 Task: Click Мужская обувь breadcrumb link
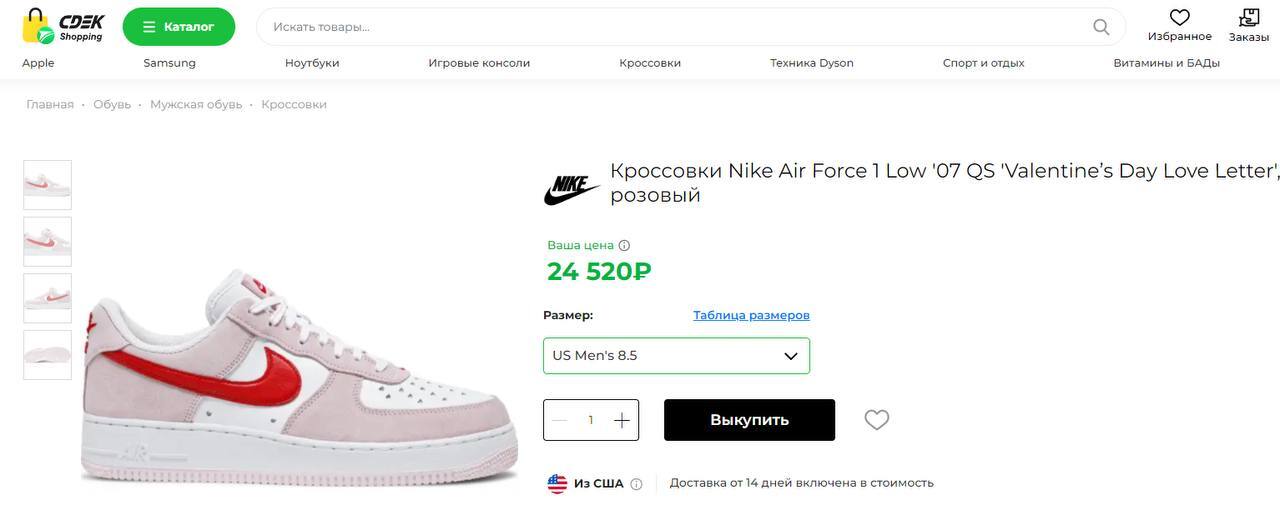coord(196,104)
